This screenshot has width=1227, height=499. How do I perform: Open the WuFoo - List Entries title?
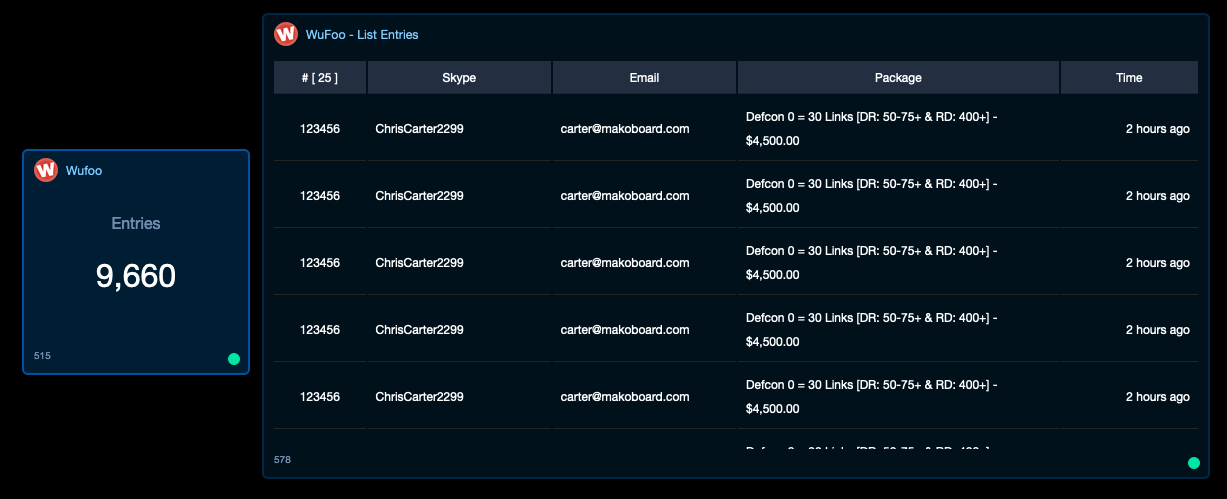(x=362, y=35)
